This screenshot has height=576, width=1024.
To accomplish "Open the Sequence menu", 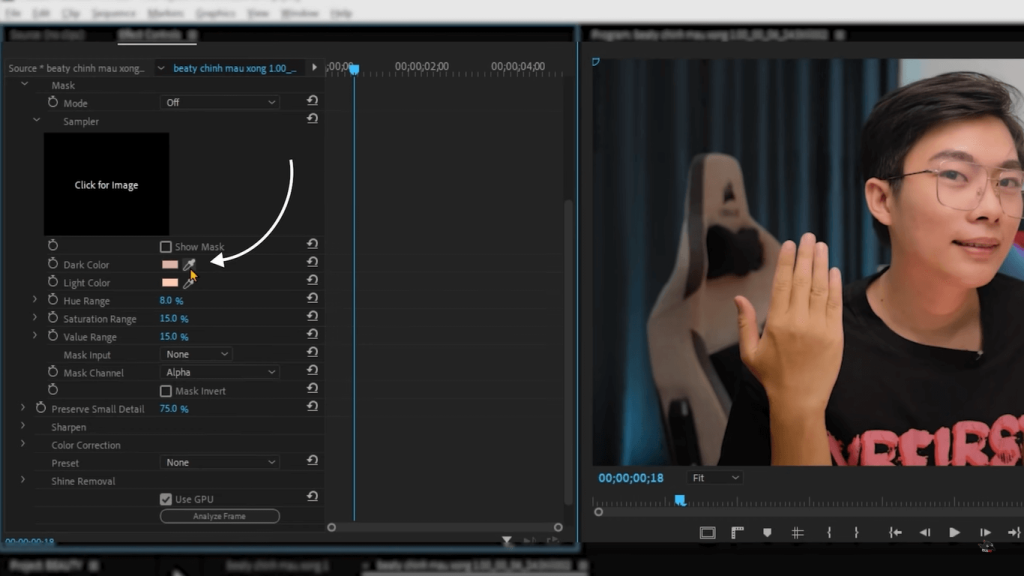I will 113,13.
